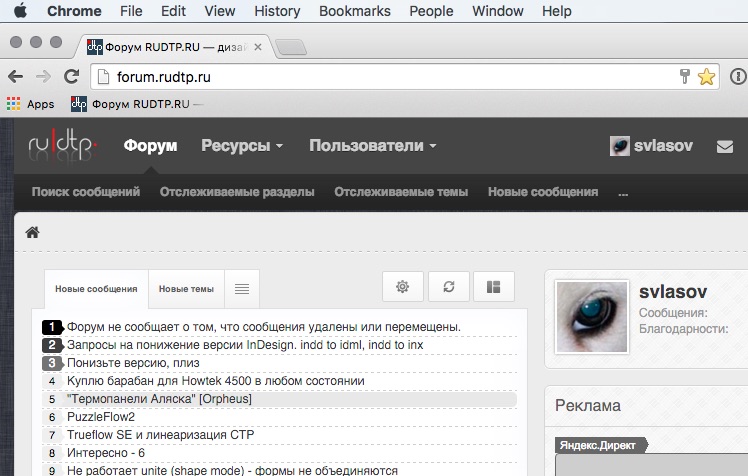Click the small avatar beside svlasov
Screen dimensions: 748x476
coord(620,146)
